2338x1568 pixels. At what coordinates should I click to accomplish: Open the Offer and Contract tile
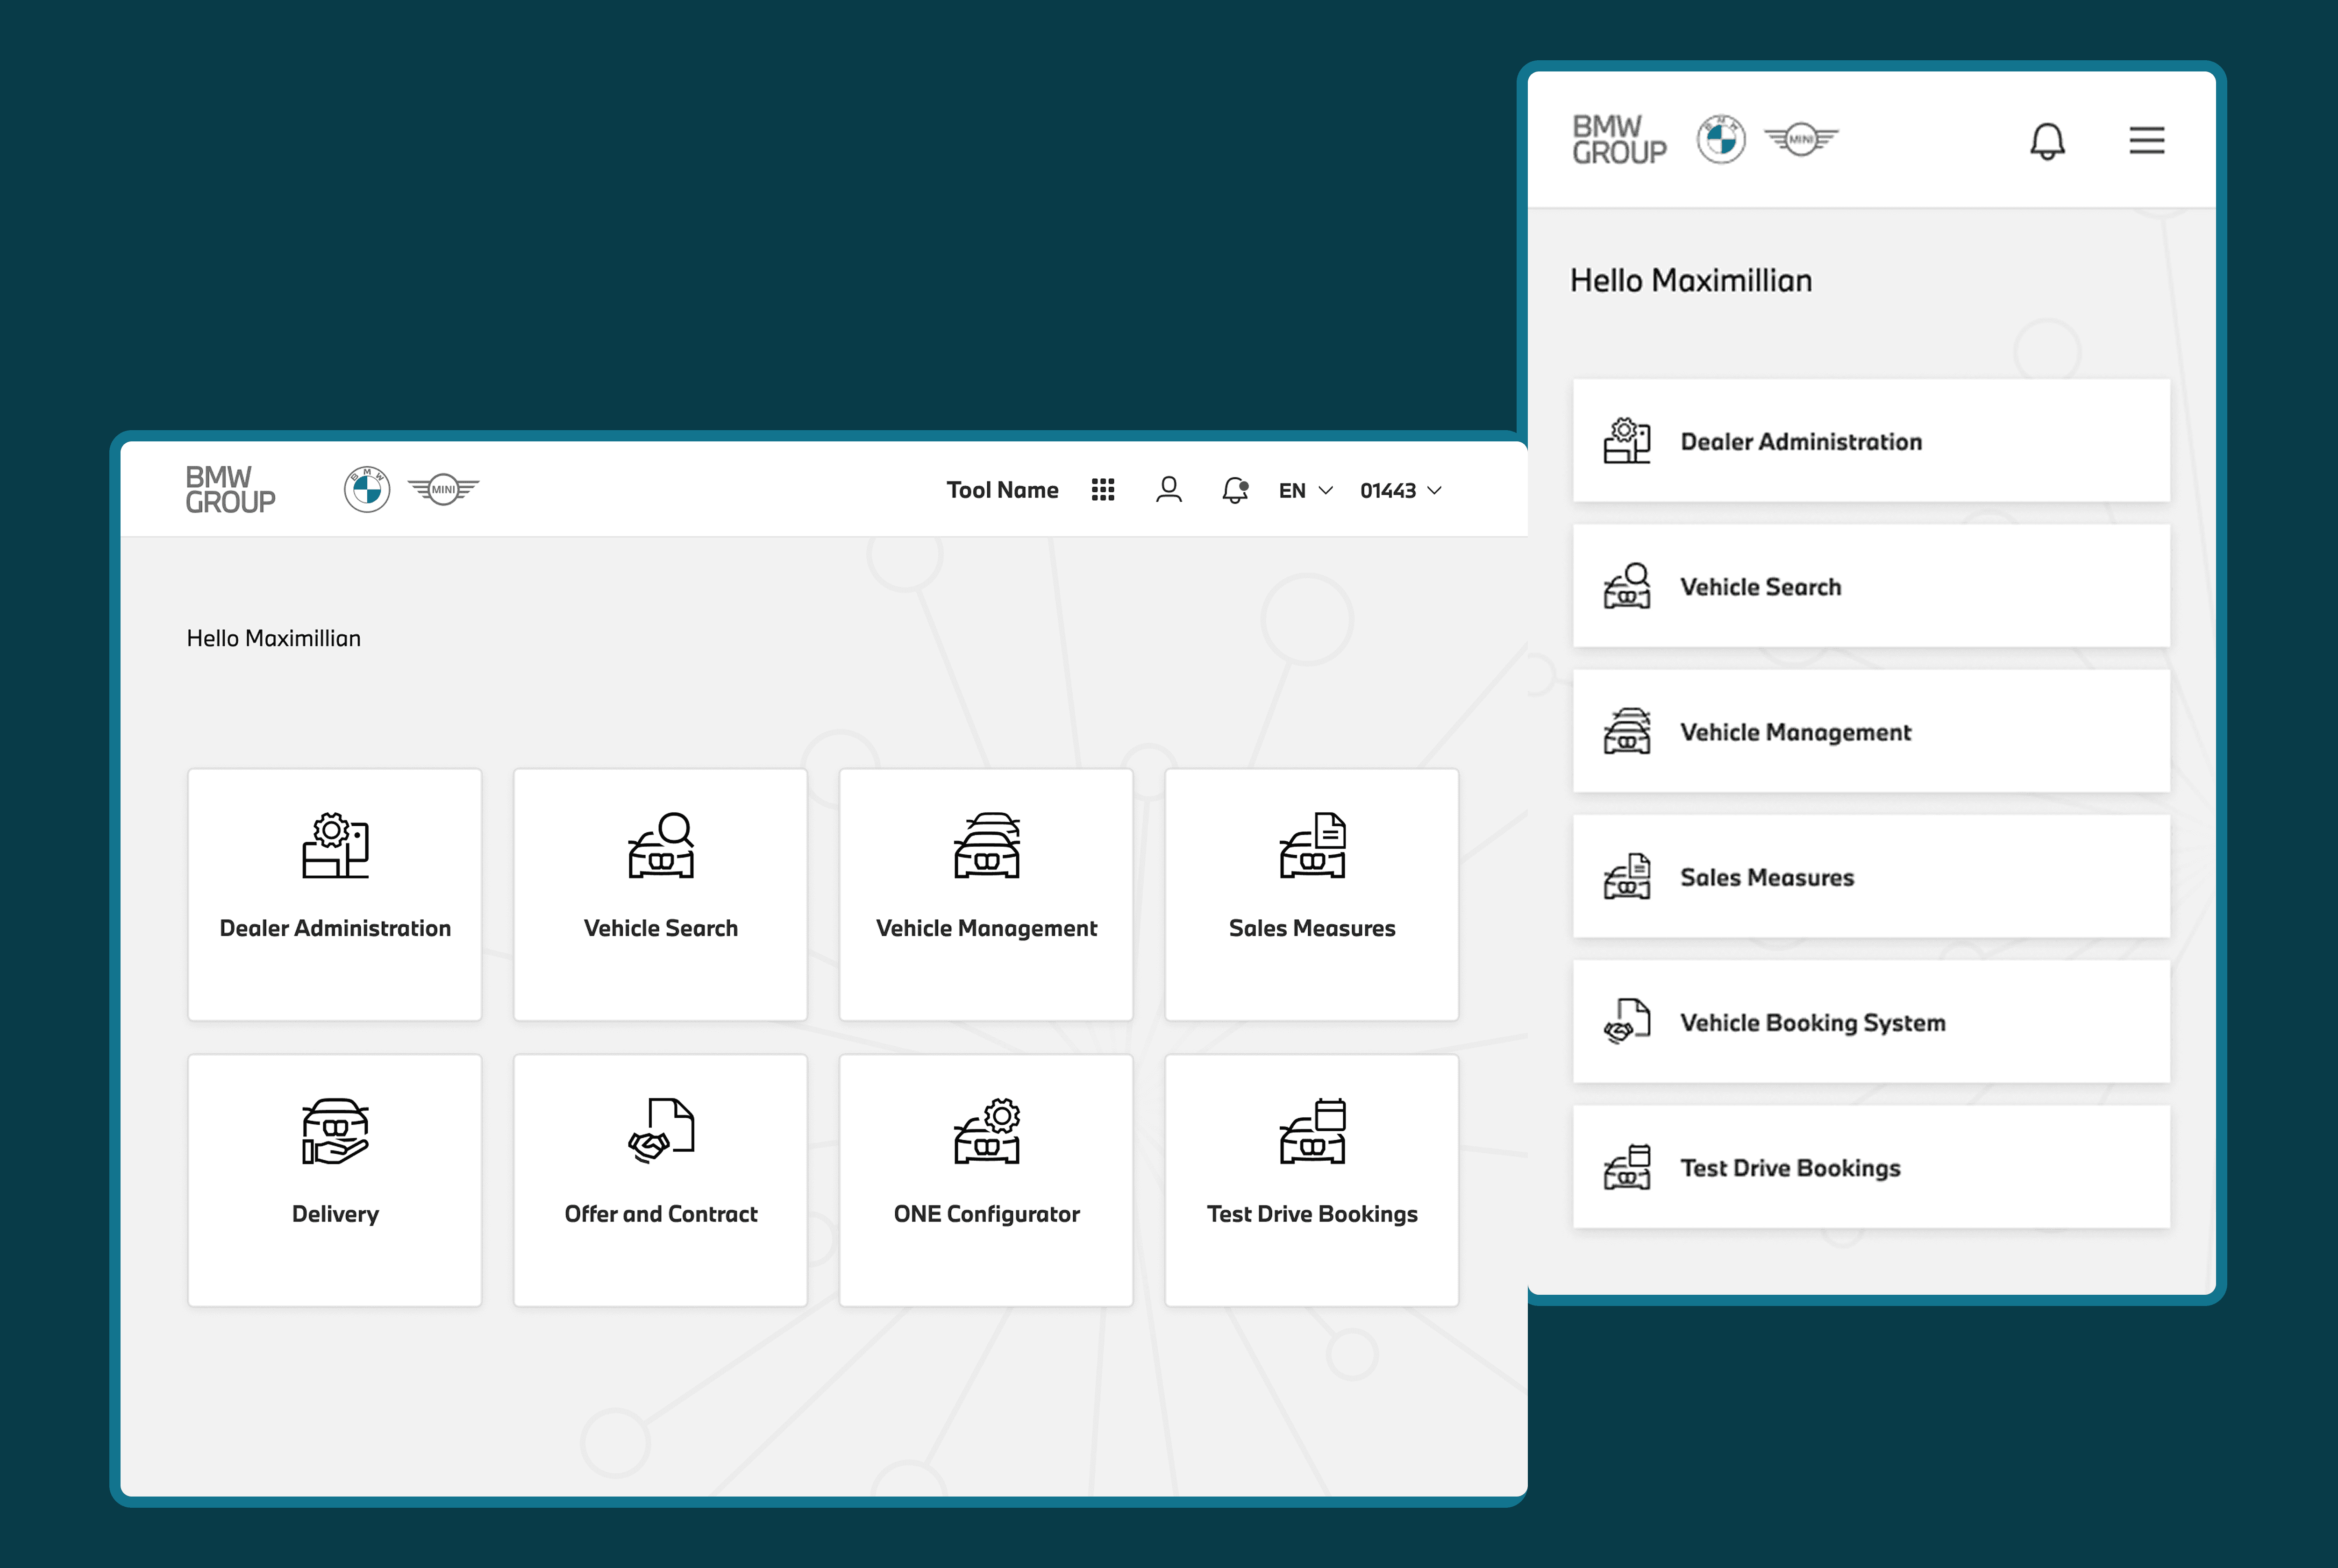point(660,1180)
